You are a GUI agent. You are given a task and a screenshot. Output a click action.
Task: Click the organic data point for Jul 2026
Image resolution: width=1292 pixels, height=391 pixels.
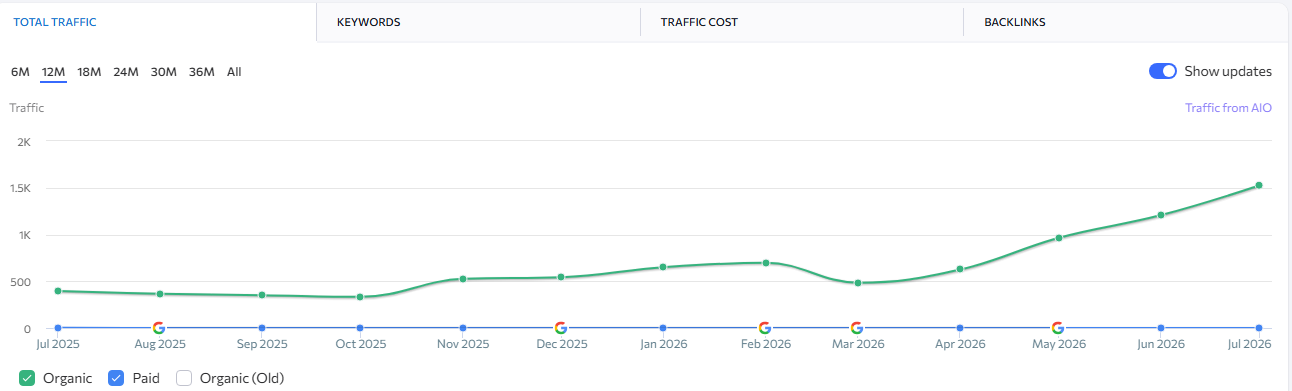[x=1259, y=185]
